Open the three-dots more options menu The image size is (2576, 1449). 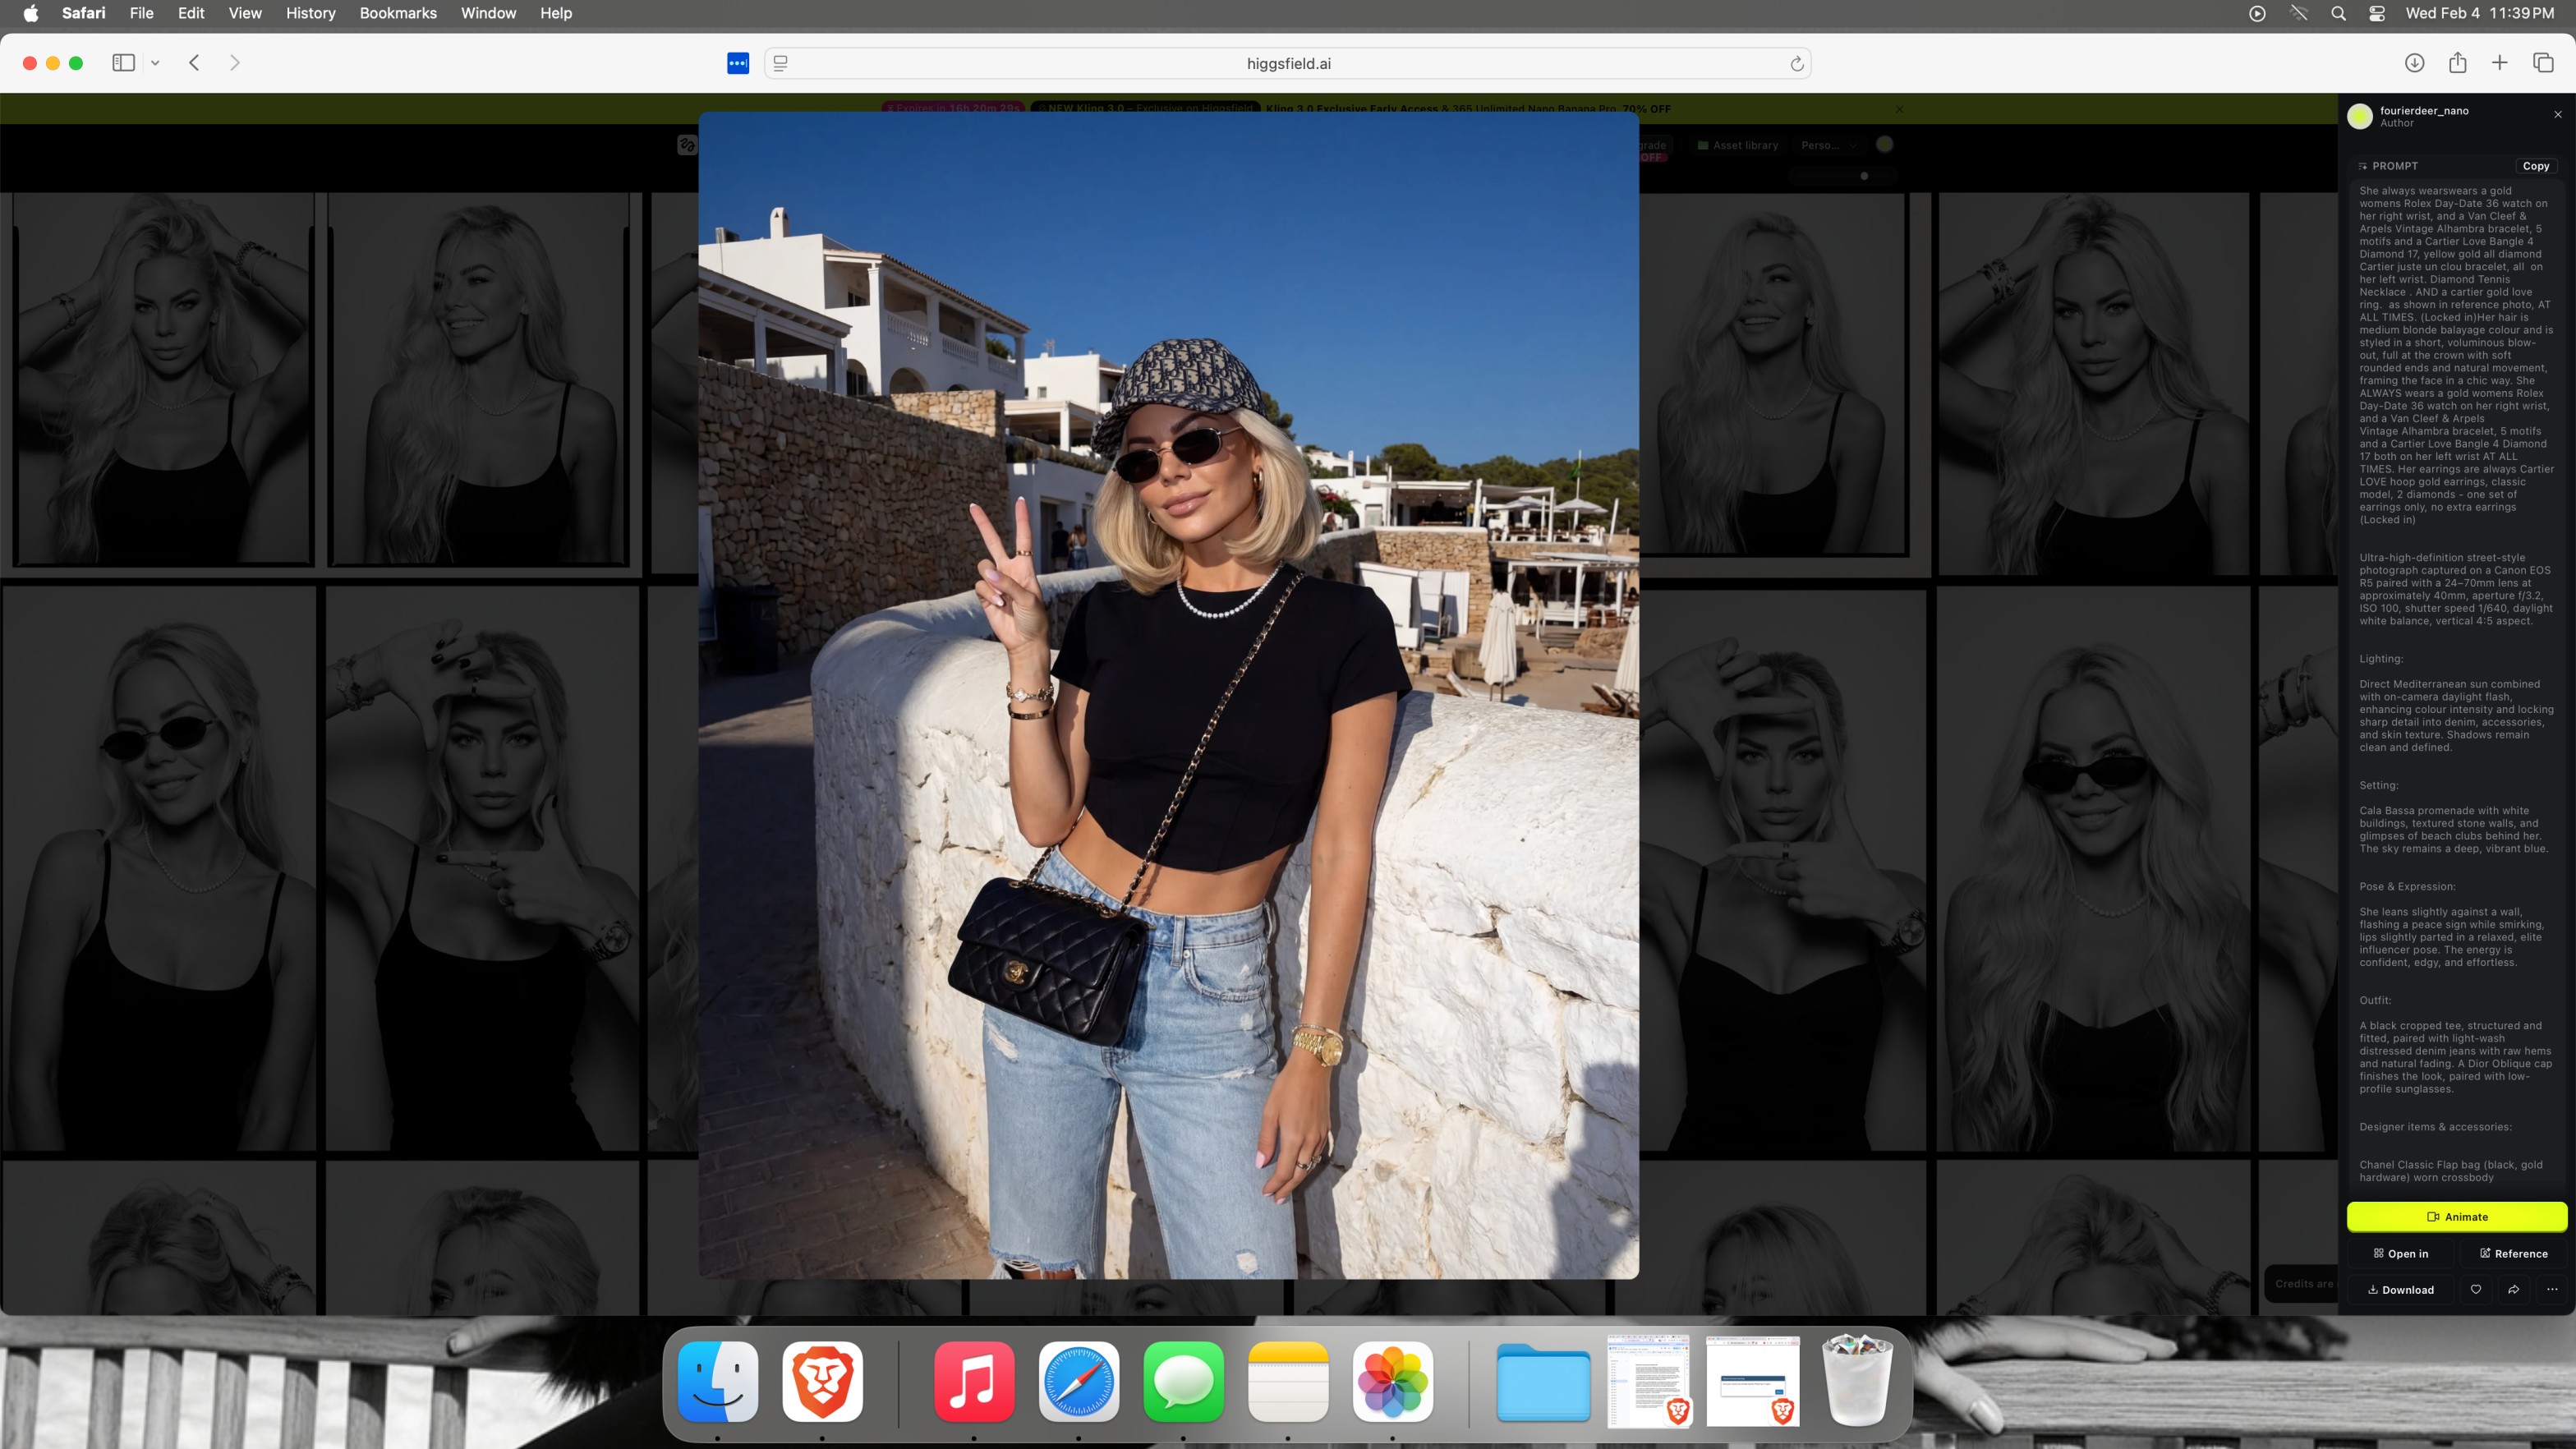click(x=2552, y=1289)
